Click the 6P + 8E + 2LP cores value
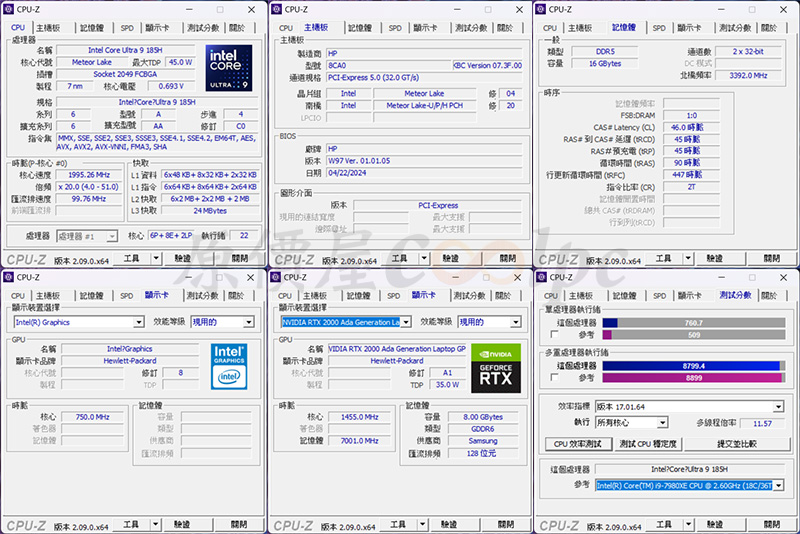Image resolution: width=800 pixels, height=534 pixels. [171, 235]
